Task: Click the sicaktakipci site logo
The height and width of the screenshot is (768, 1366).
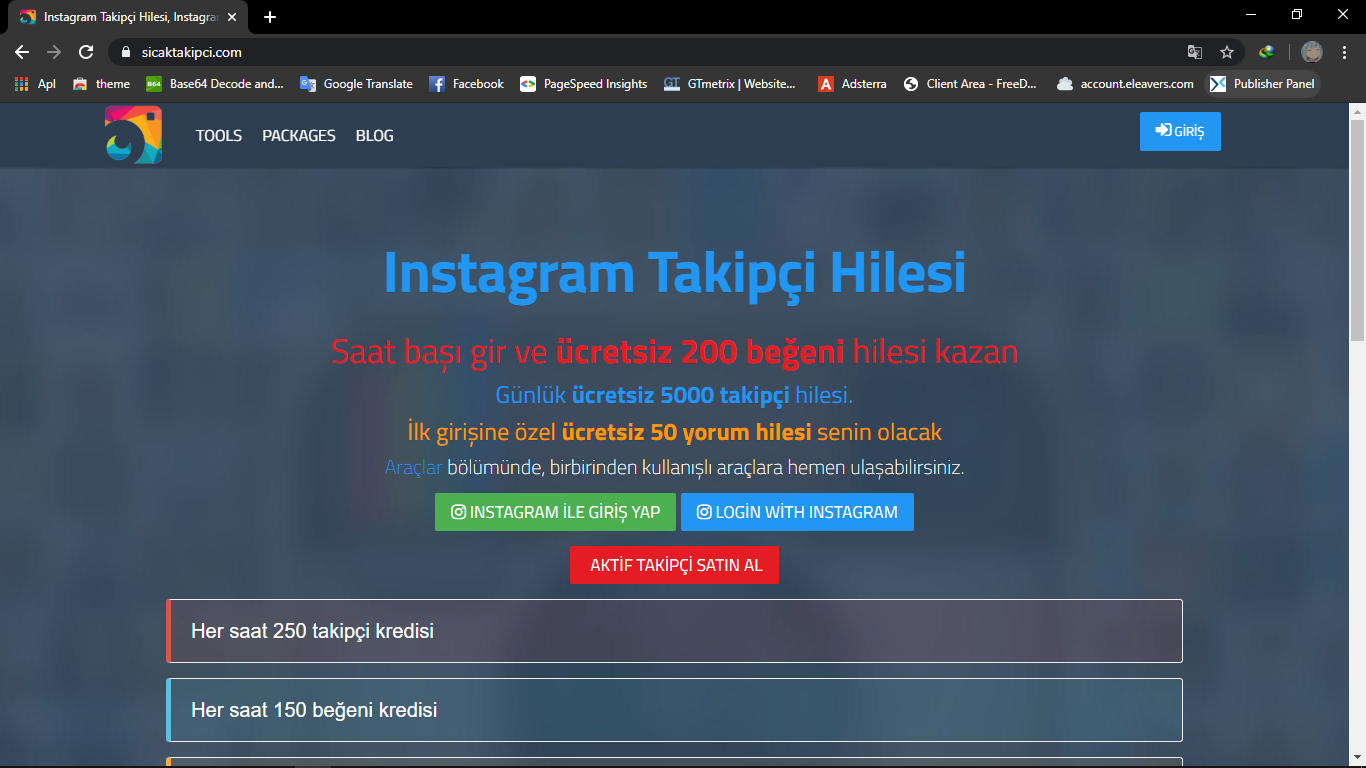Action: coord(133,134)
